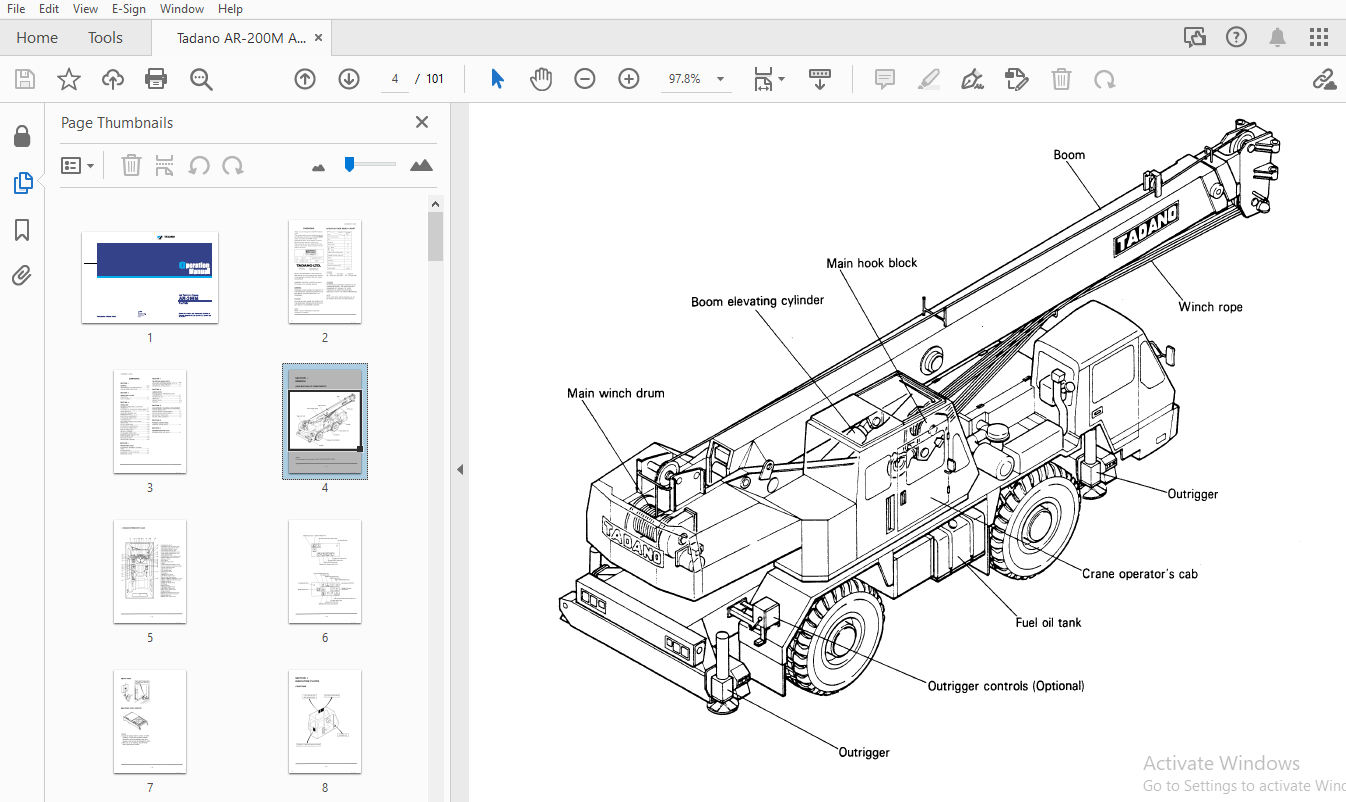The height and width of the screenshot is (802, 1346).
Task: Print the document
Action: point(156,79)
